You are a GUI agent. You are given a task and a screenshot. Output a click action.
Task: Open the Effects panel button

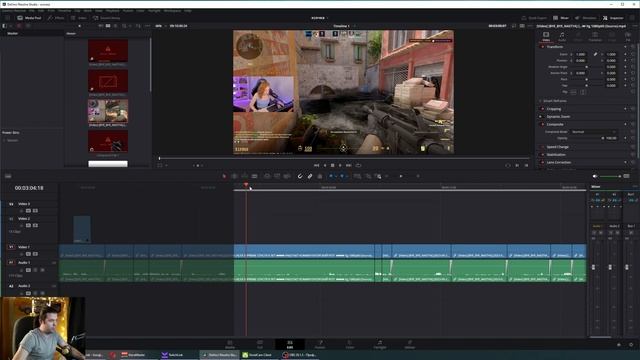[56, 18]
